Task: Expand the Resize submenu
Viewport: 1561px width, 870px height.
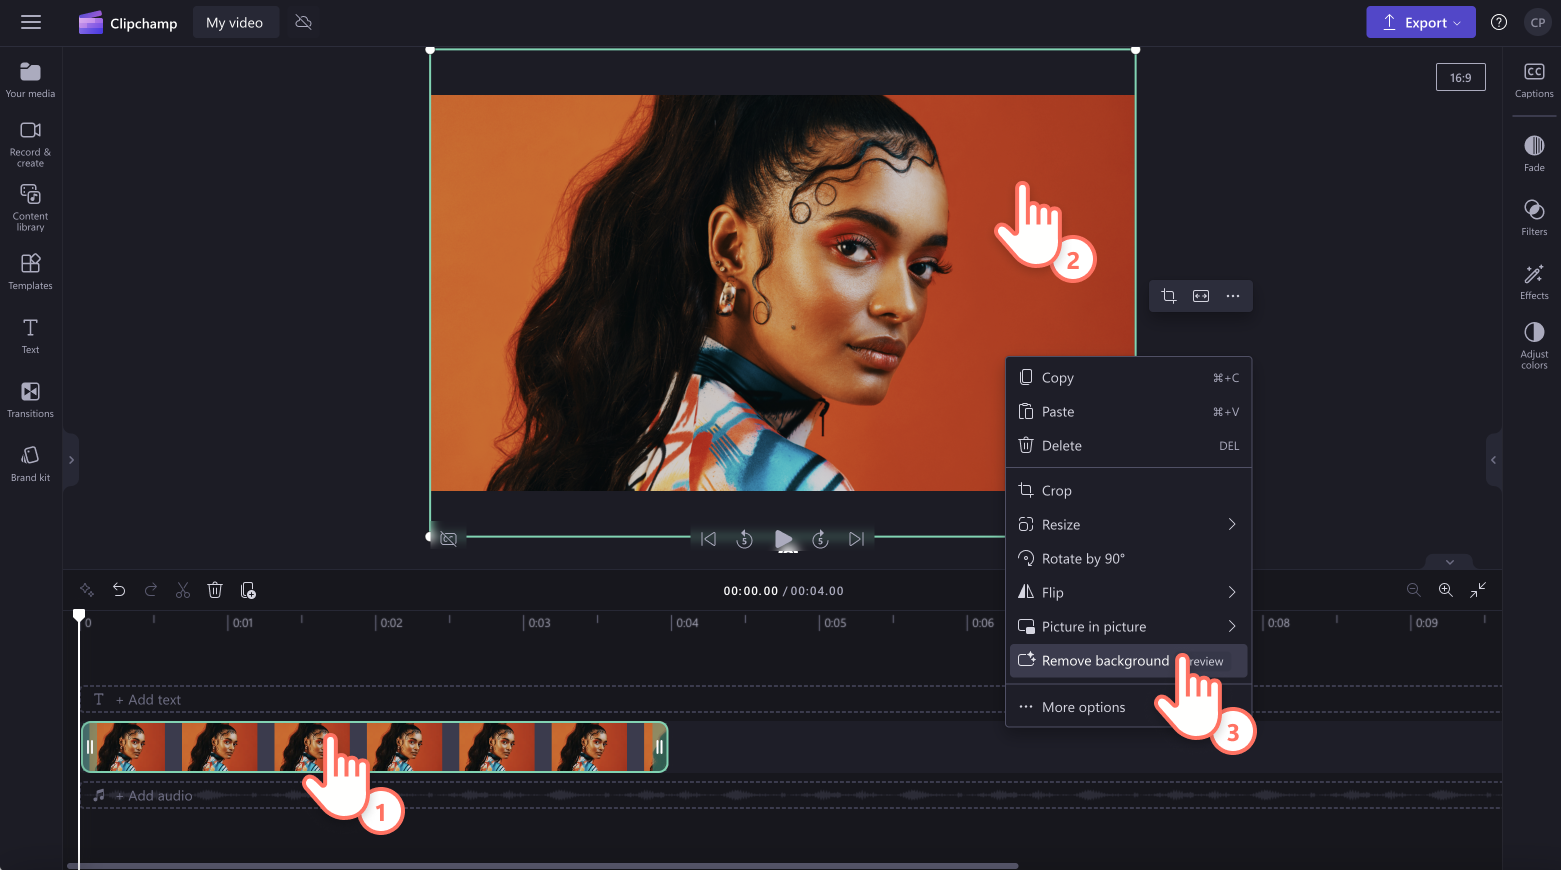Action: [1128, 525]
